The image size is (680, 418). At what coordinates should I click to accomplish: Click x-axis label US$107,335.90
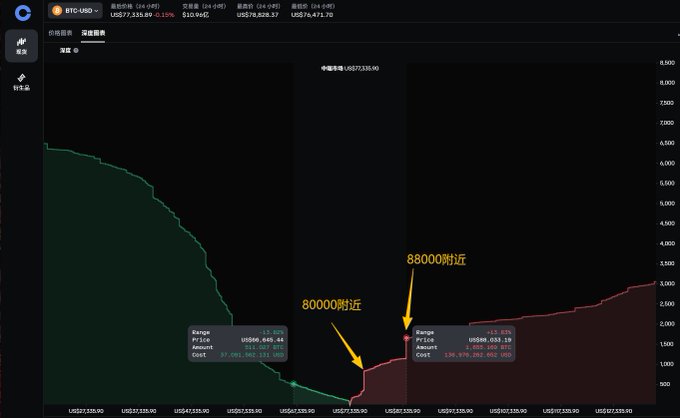pyautogui.click(x=508, y=411)
